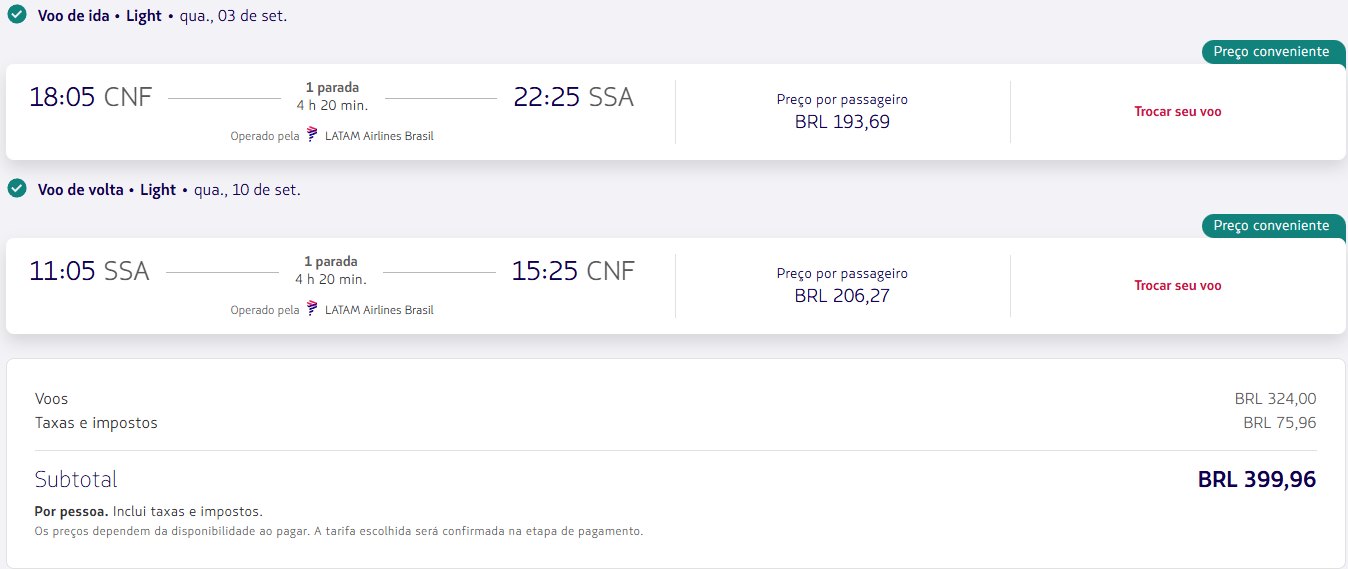Click the outbound price BRL 193,69
The height and width of the screenshot is (569, 1348).
tap(842, 122)
